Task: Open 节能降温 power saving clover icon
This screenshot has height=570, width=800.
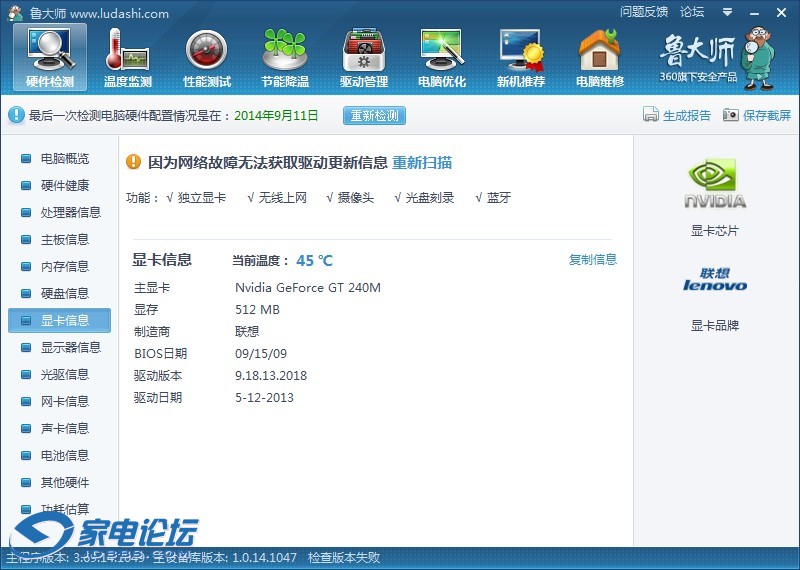Action: click(x=285, y=57)
